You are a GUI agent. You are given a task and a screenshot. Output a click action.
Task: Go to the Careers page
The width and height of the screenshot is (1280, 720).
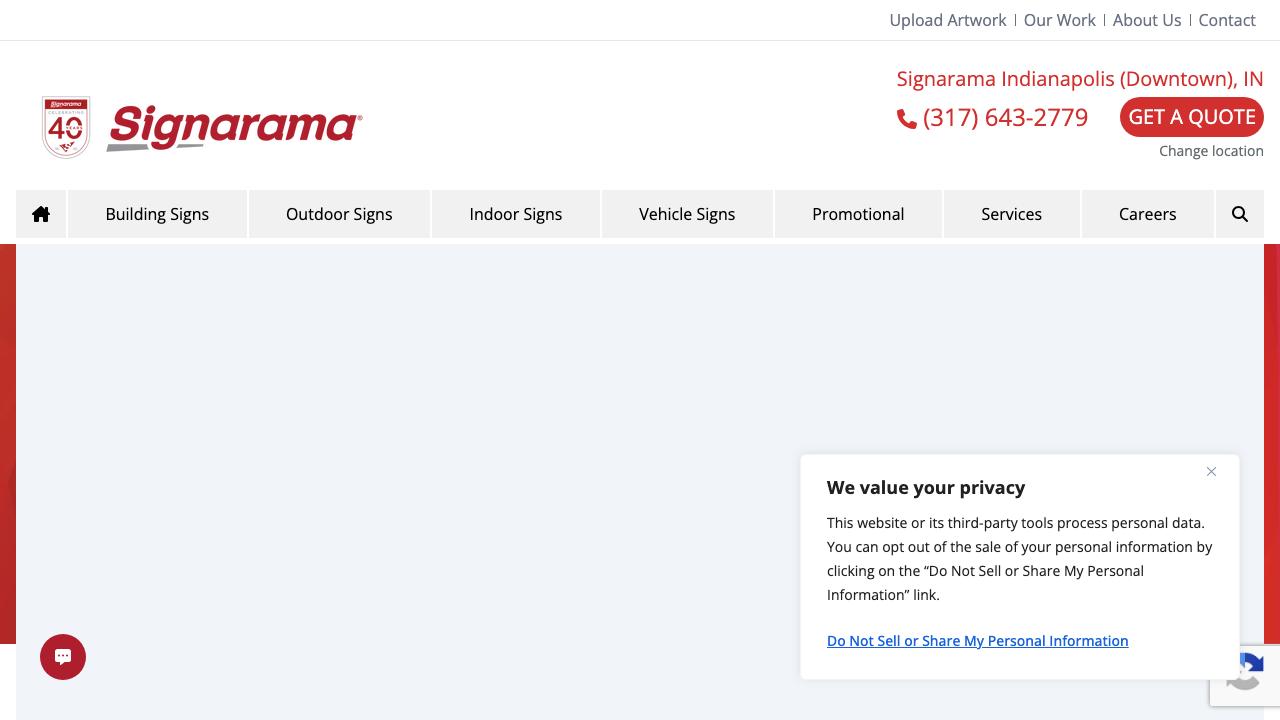pos(1147,214)
